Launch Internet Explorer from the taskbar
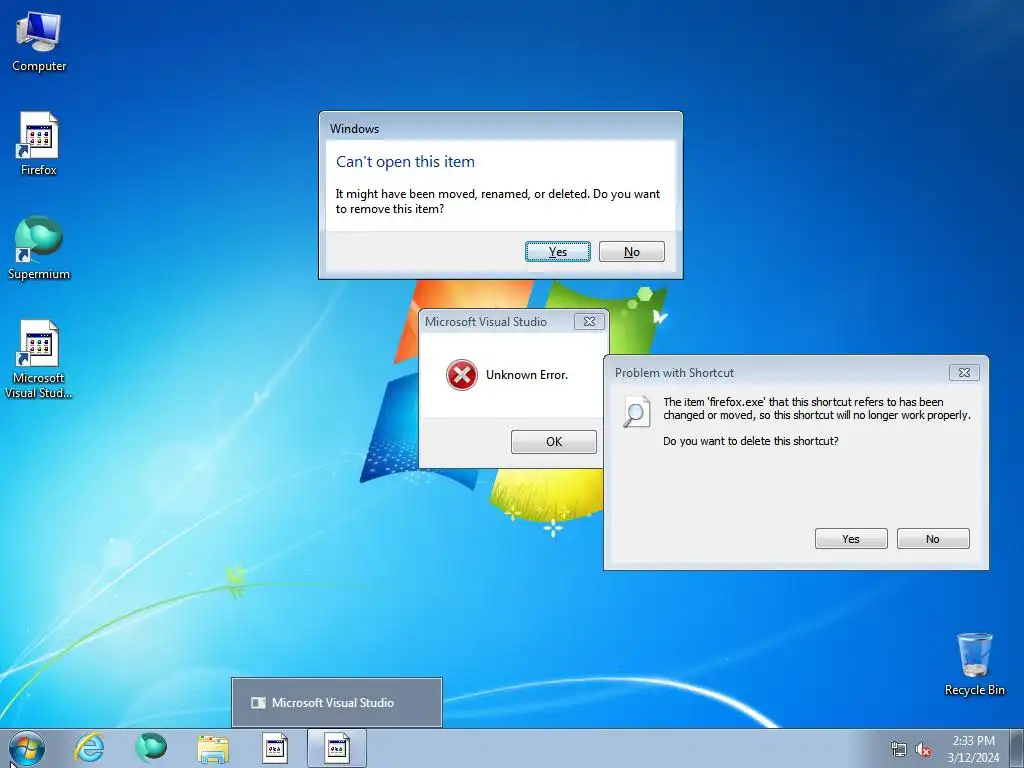Image resolution: width=1024 pixels, height=768 pixels. [89, 748]
